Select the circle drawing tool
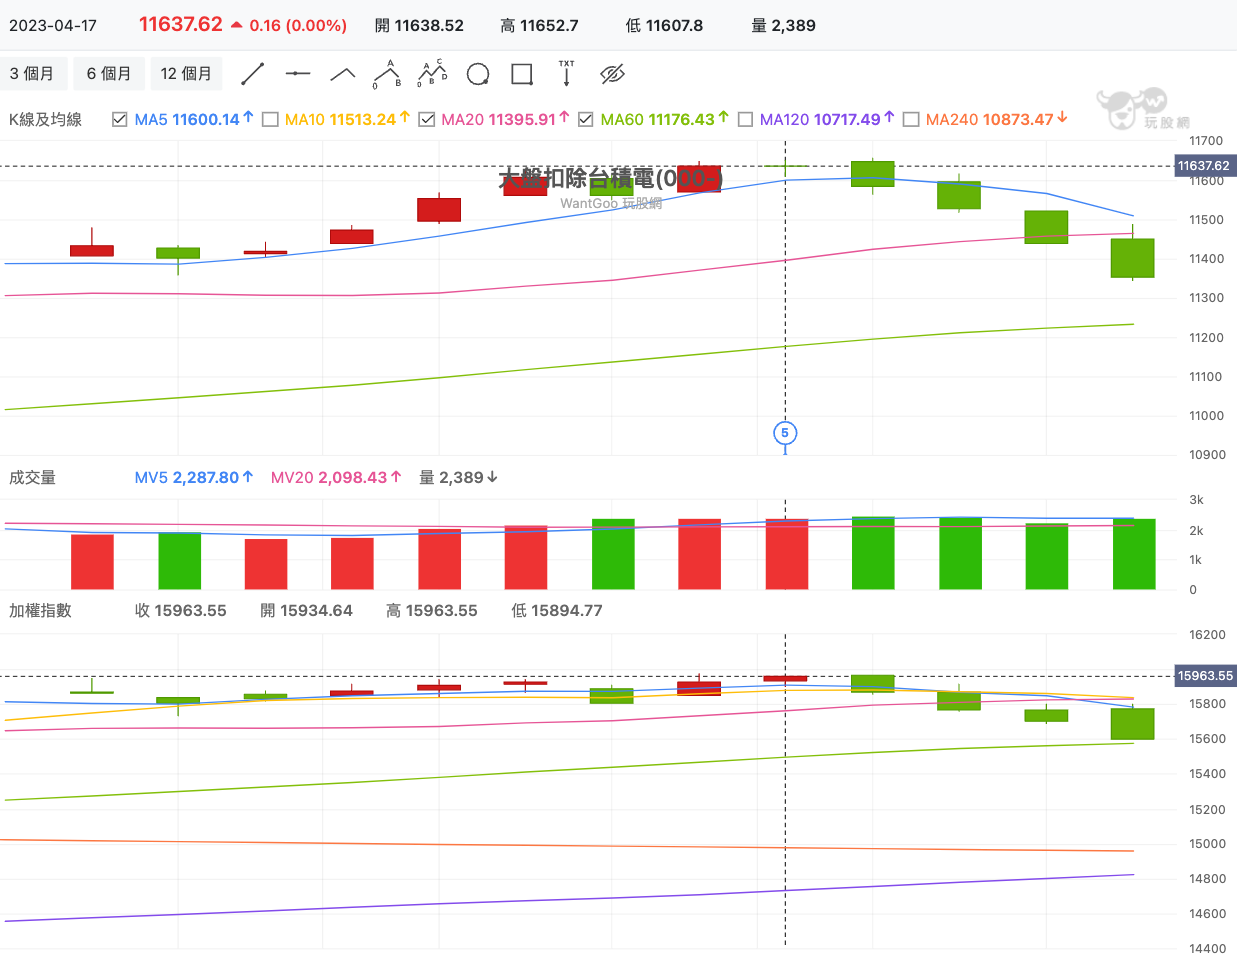This screenshot has height=960, width=1237. [478, 74]
